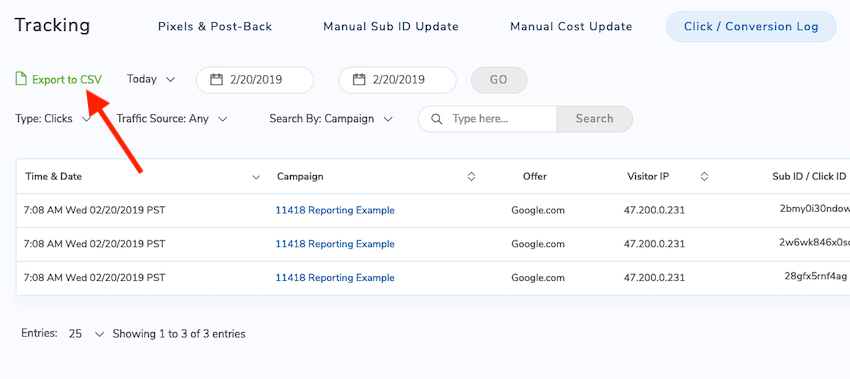The height and width of the screenshot is (379, 850).
Task: Open the Traffic Source: Any dropdown
Action: [172, 118]
